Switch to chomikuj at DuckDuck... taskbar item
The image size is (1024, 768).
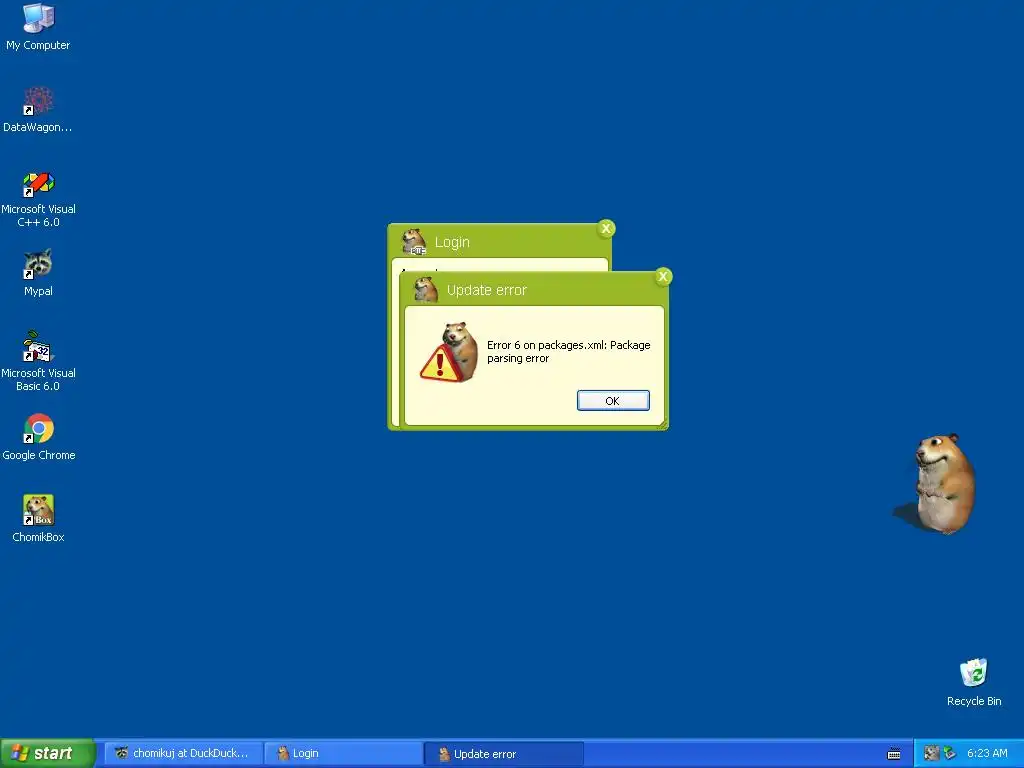(x=183, y=753)
